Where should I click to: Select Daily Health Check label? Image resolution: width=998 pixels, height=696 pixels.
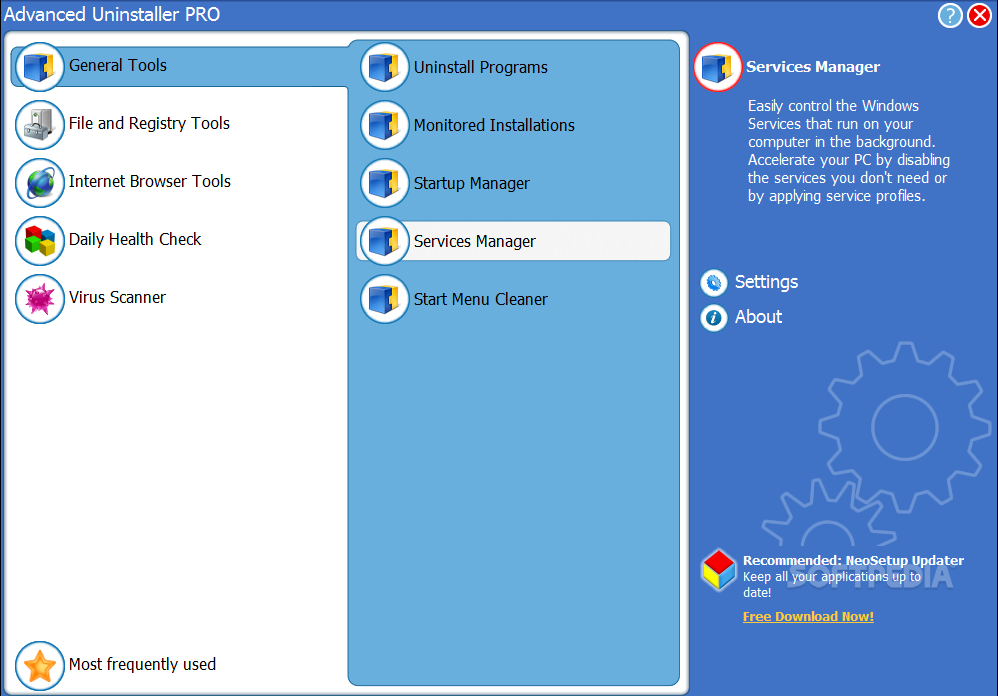(x=135, y=239)
